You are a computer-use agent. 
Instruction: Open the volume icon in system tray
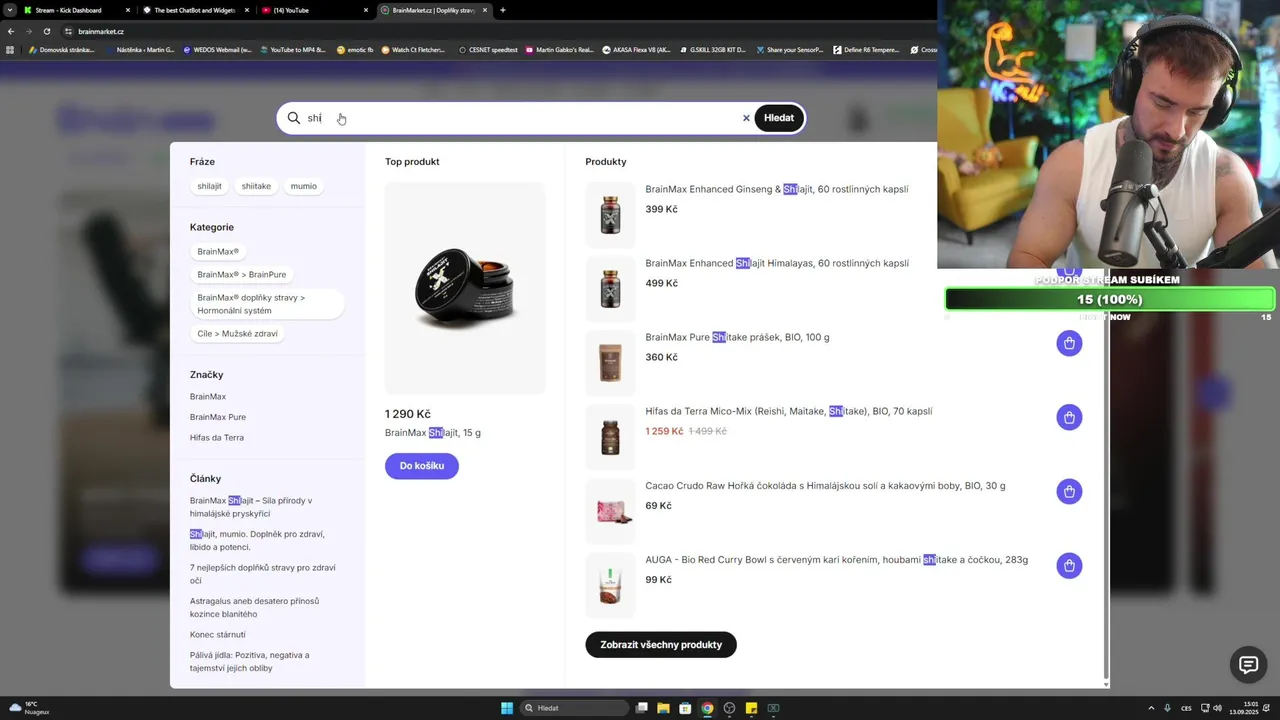pos(1217,708)
